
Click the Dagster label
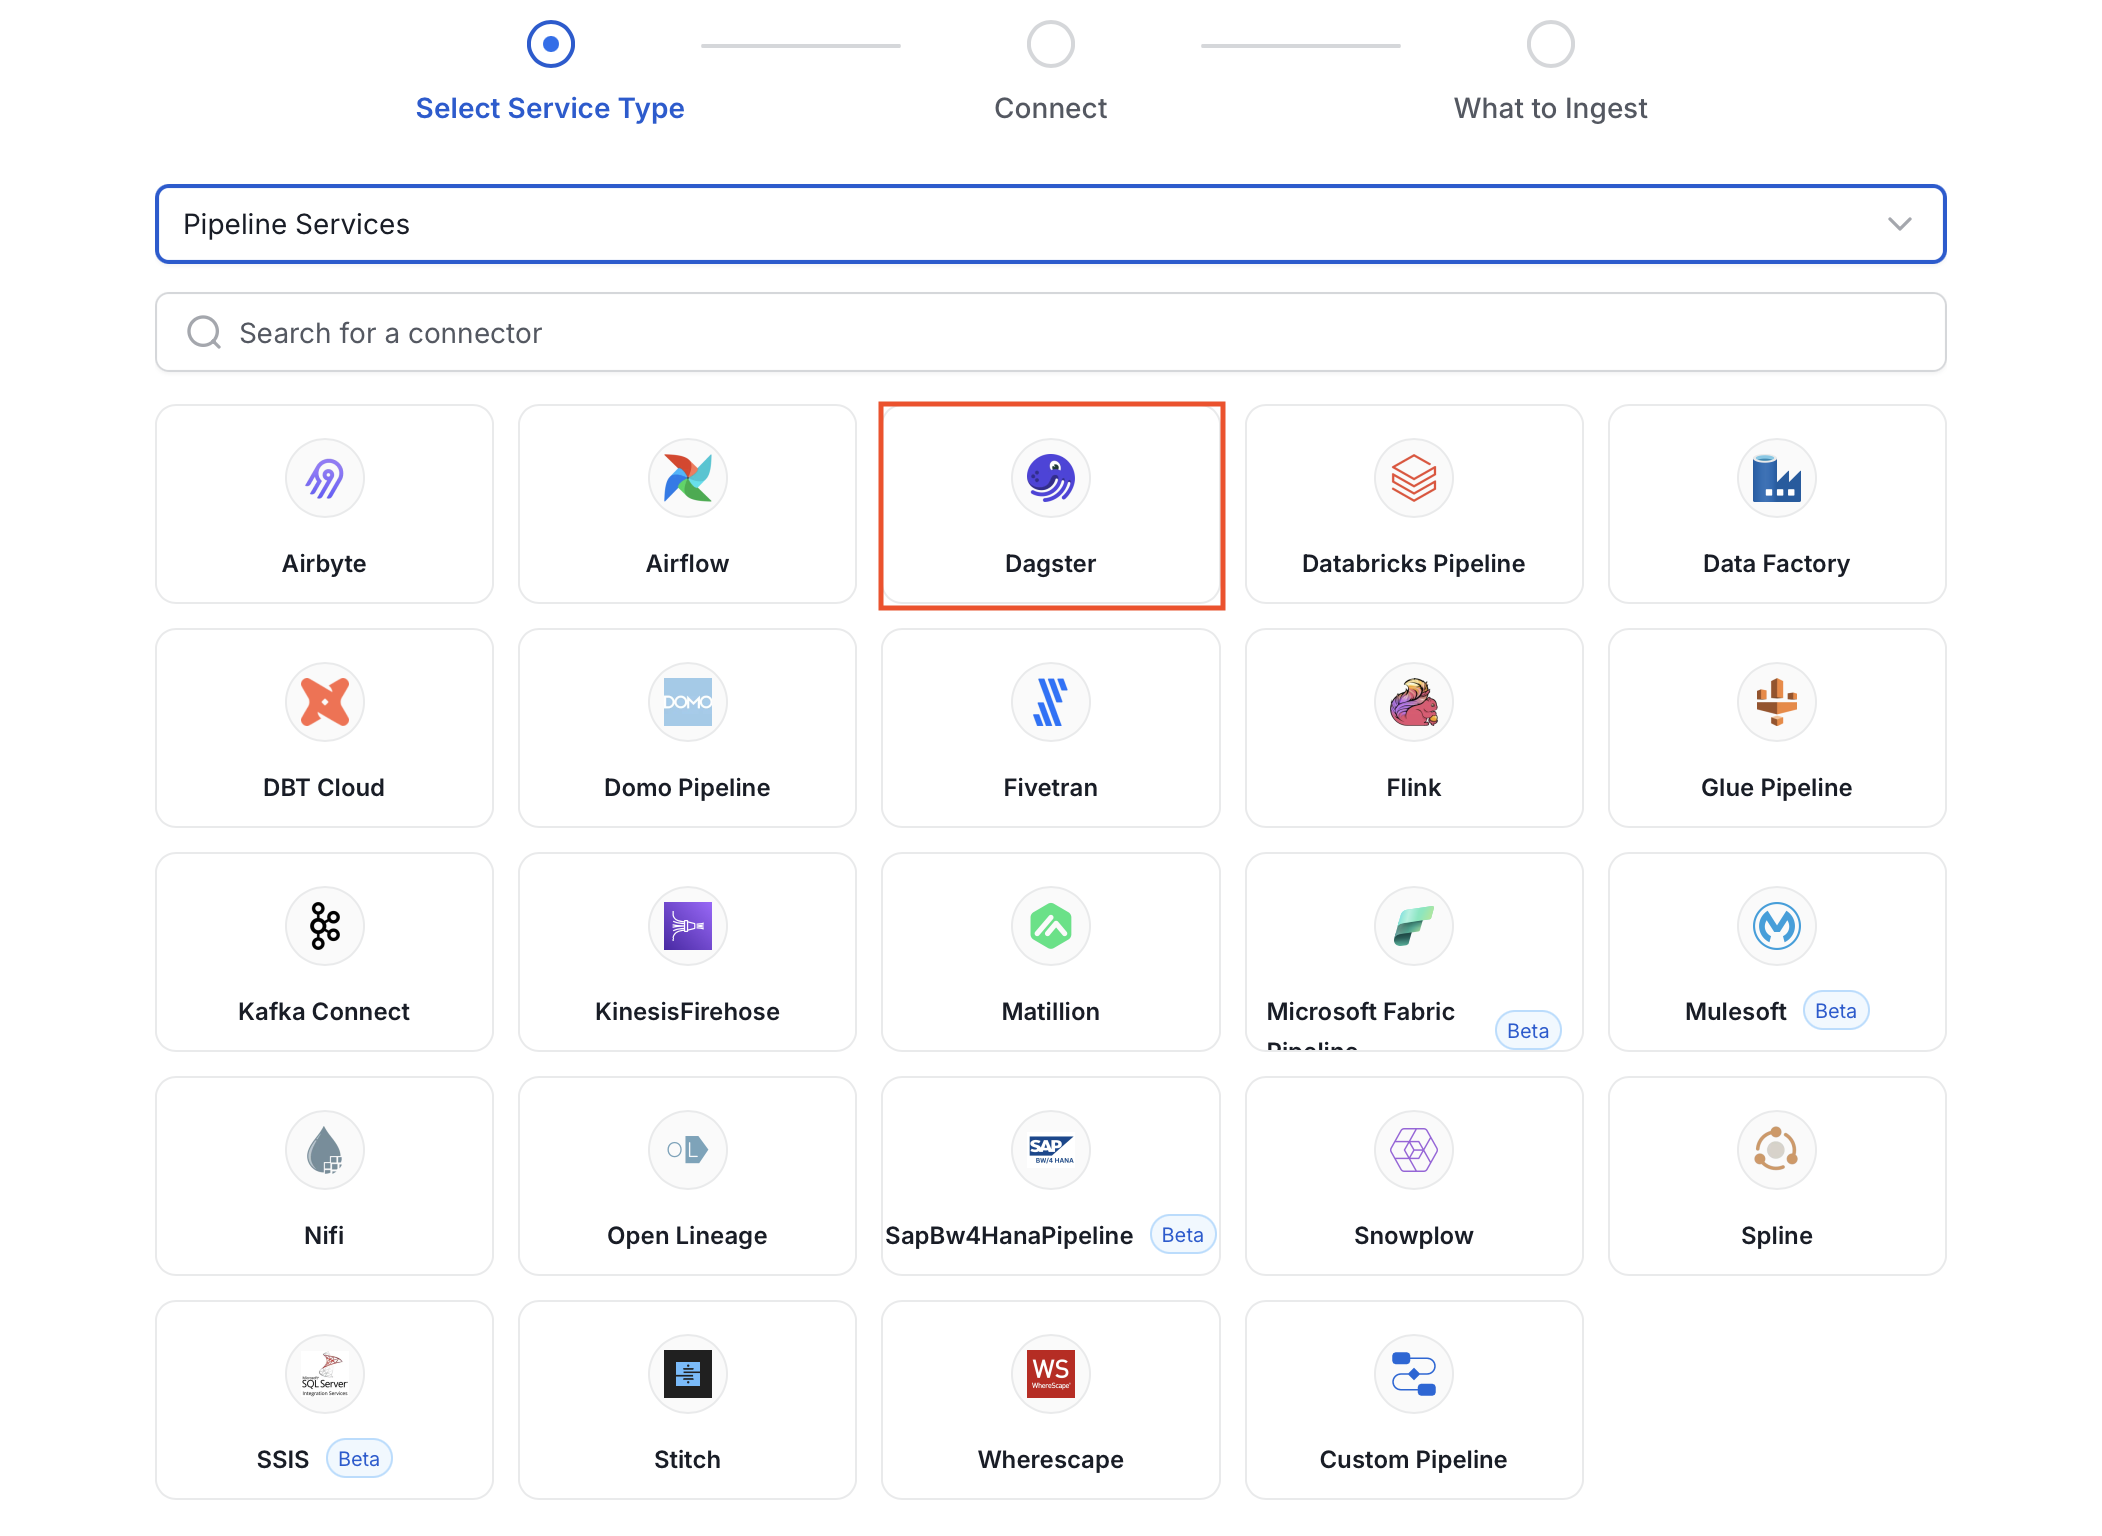pyautogui.click(x=1051, y=563)
